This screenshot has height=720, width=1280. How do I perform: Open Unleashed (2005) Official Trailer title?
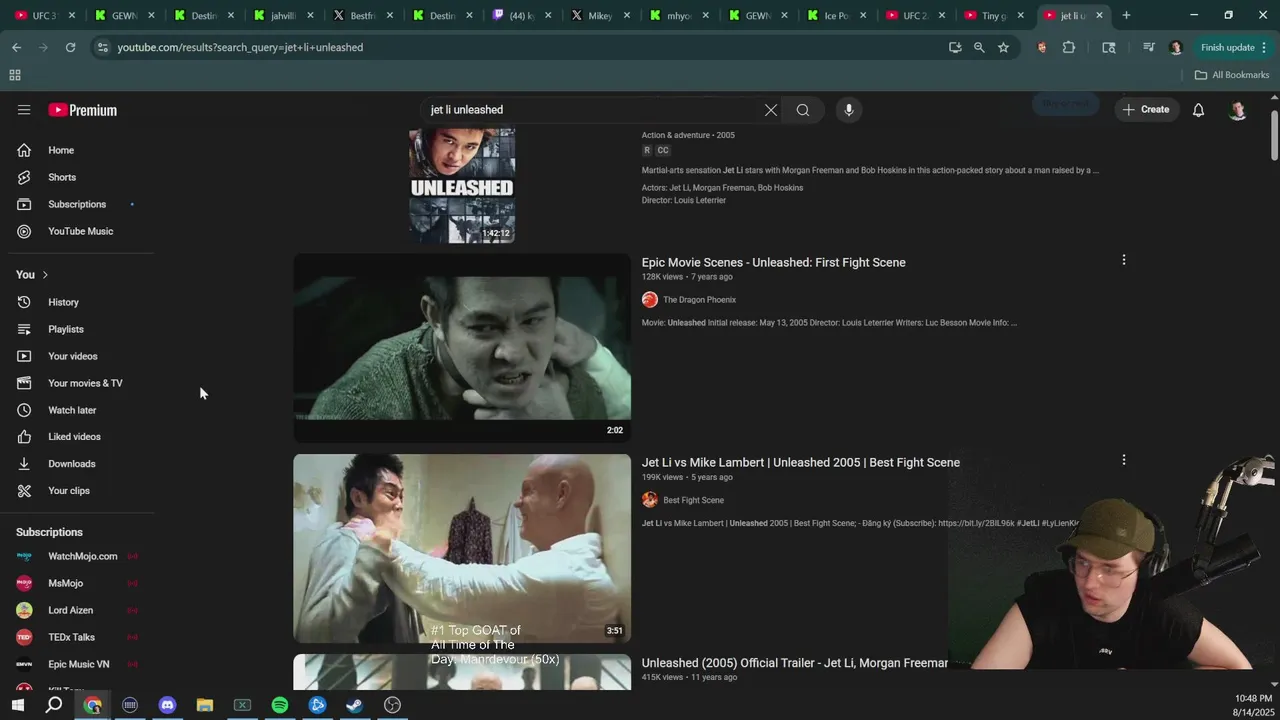pos(794,663)
